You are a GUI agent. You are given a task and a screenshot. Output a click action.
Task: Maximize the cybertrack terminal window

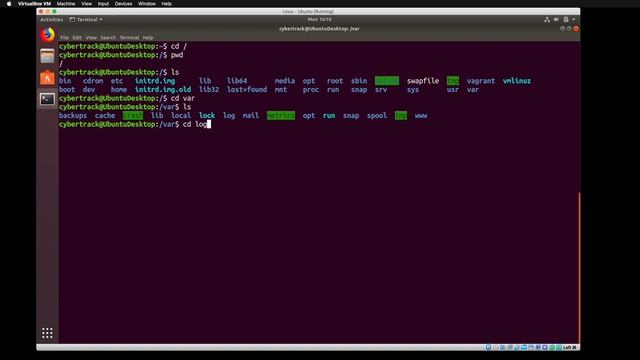tap(569, 29)
